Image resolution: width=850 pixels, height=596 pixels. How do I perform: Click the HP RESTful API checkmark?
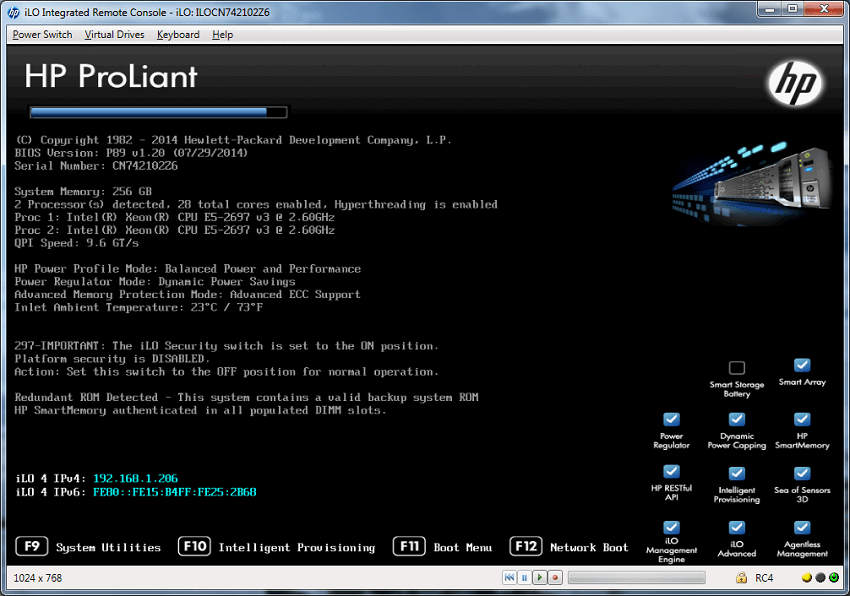671,471
